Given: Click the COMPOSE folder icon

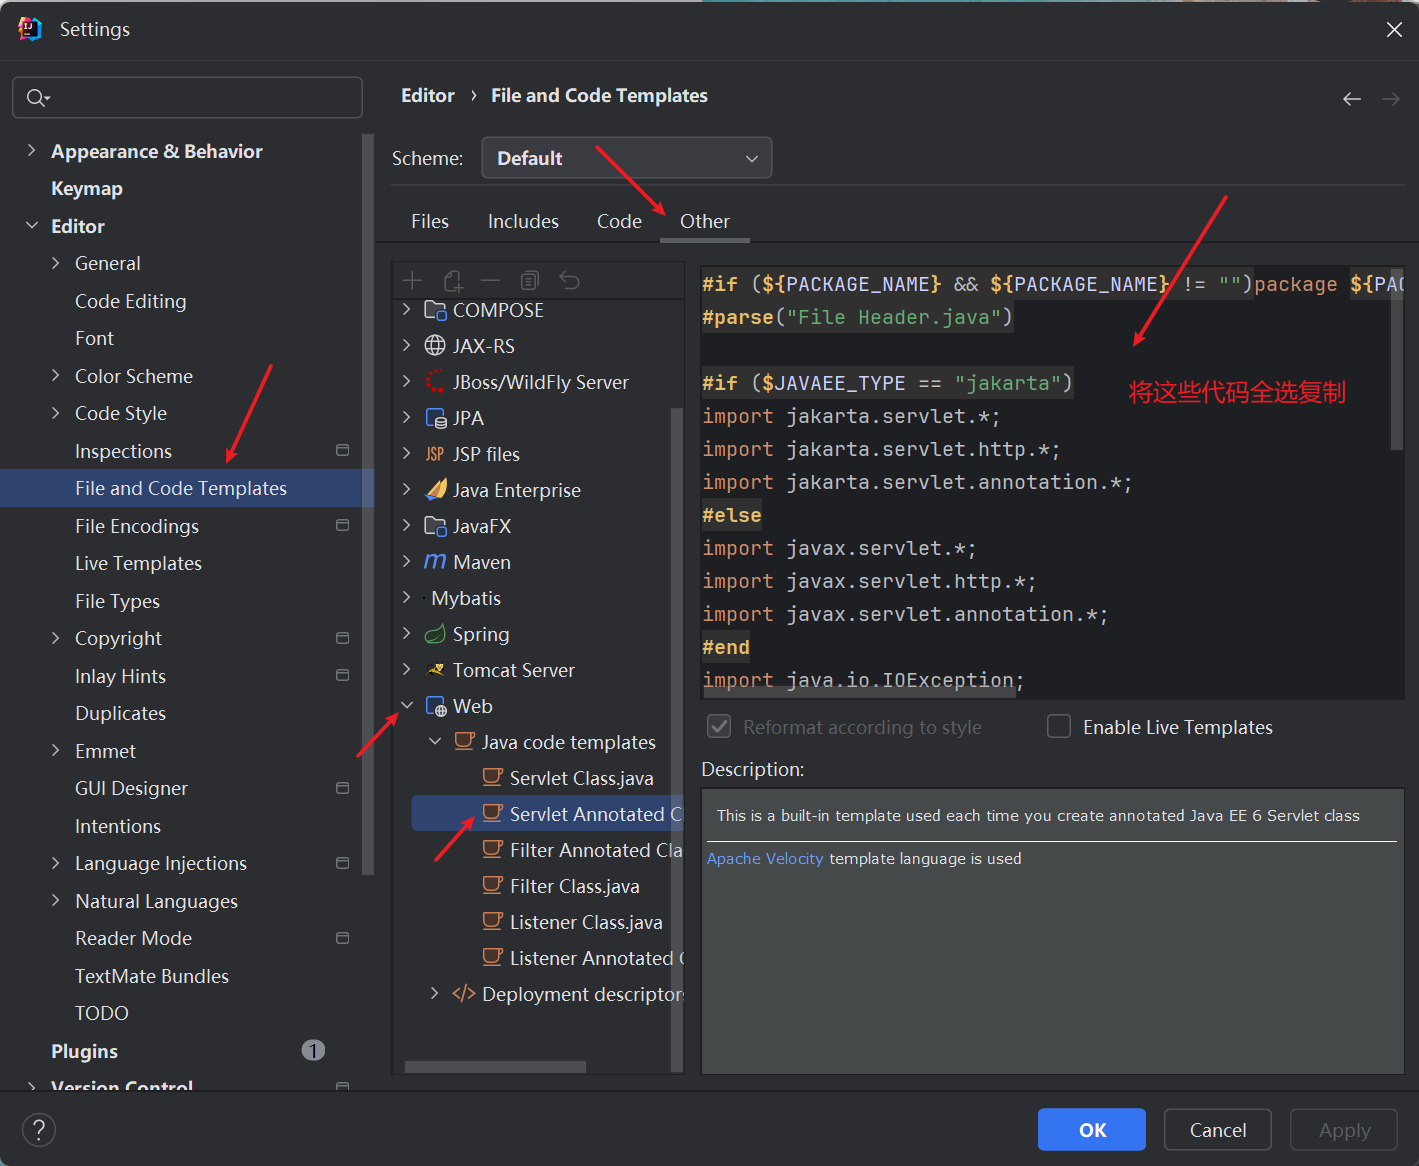Looking at the screenshot, I should (x=435, y=310).
